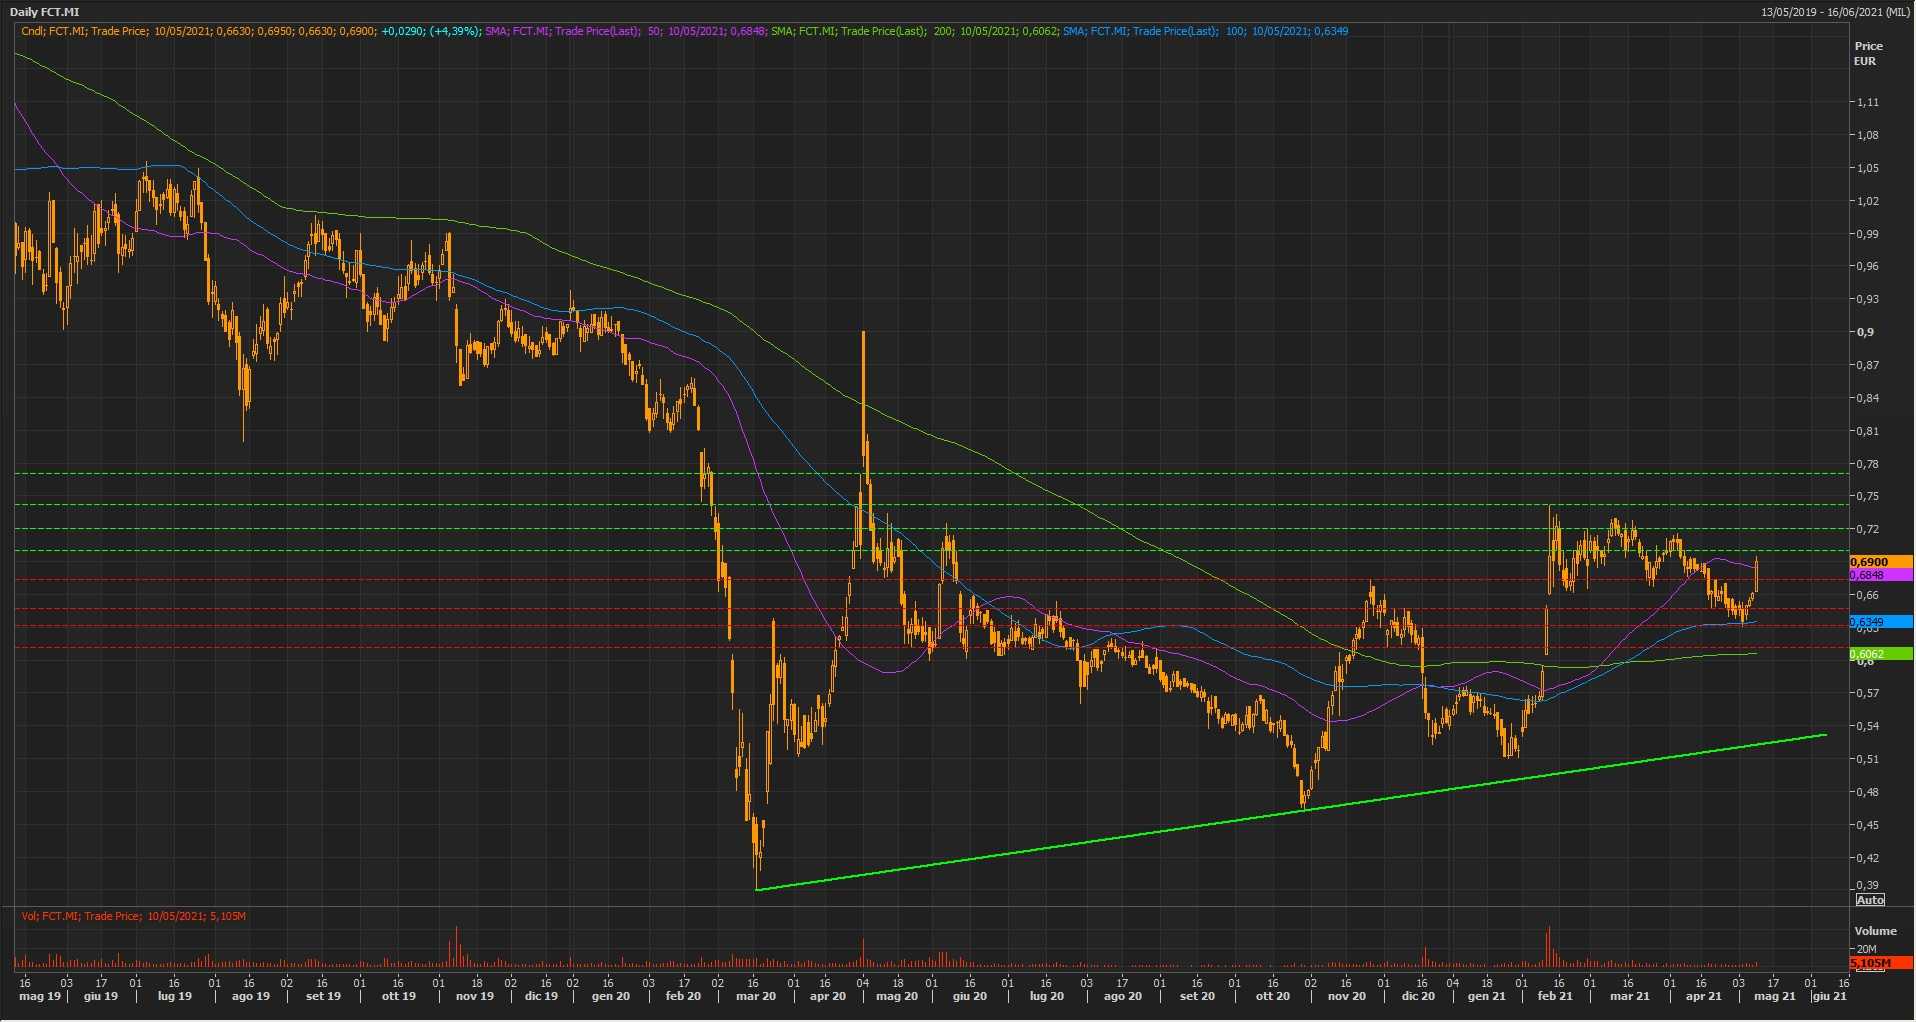Click the green 0,6062 SMA value tag
Viewport: 1916px width, 1022px height.
tap(1880, 654)
